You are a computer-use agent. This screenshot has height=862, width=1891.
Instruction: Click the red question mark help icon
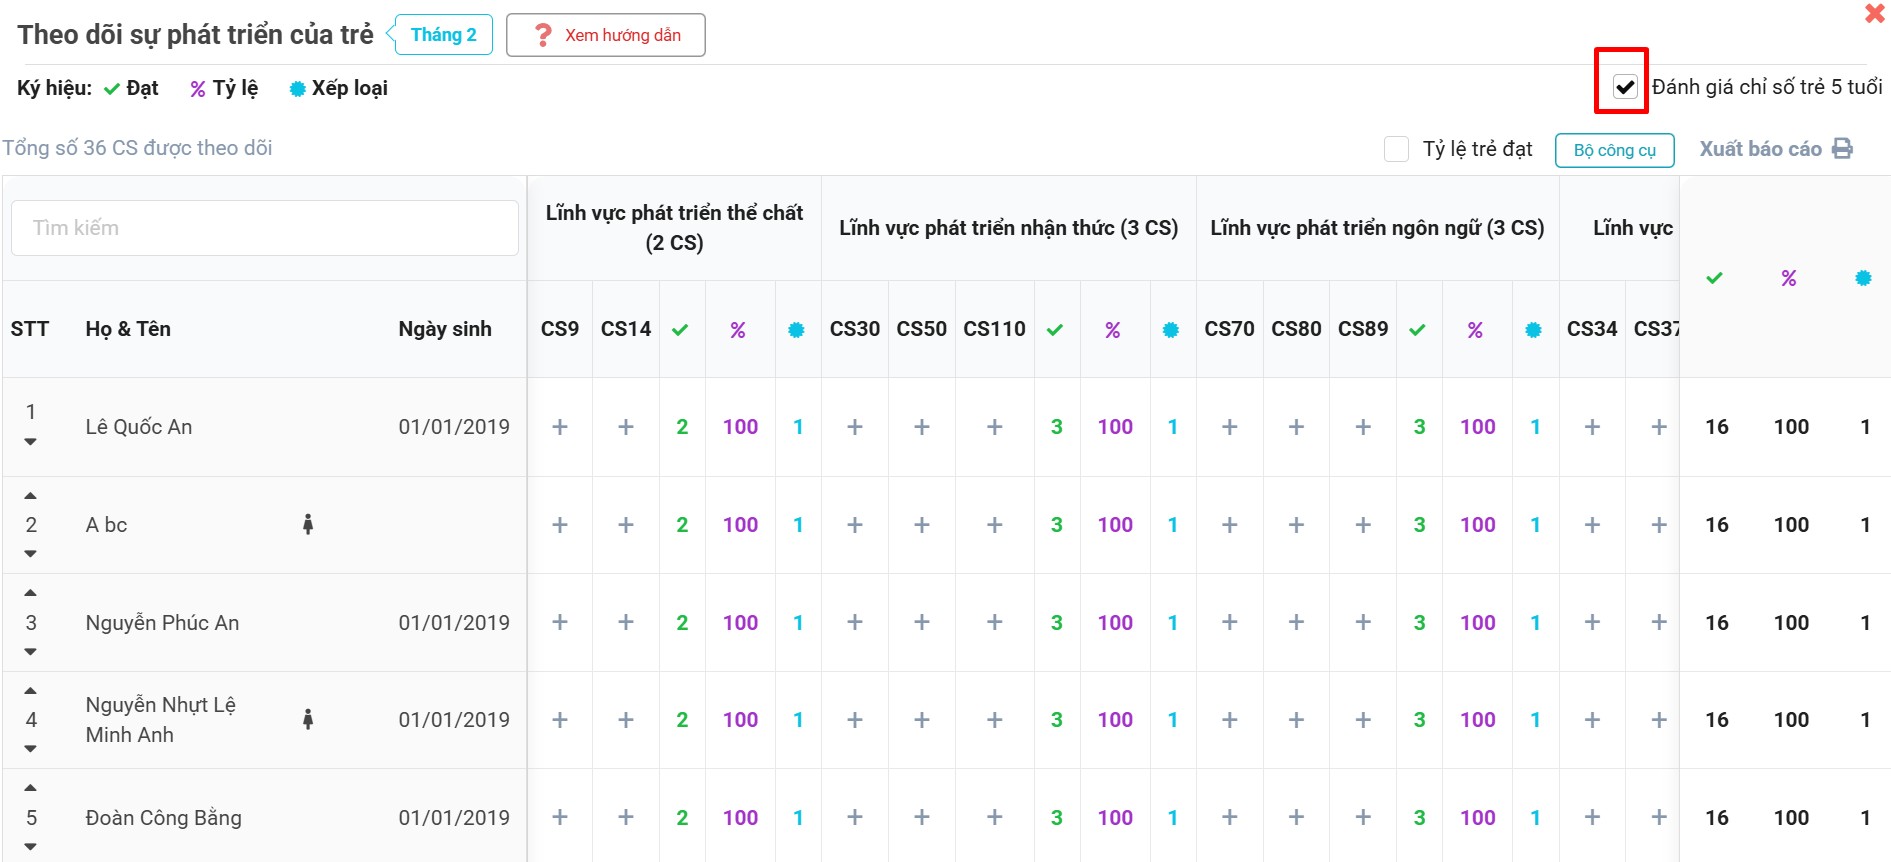[x=543, y=35]
